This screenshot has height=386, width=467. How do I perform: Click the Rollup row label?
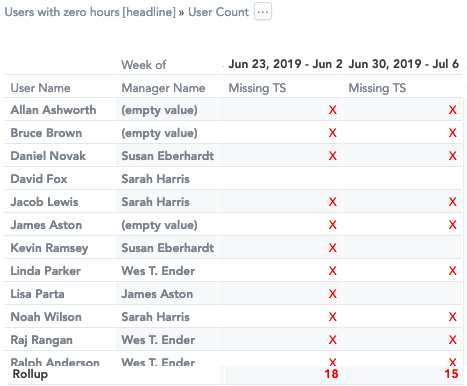click(30, 374)
